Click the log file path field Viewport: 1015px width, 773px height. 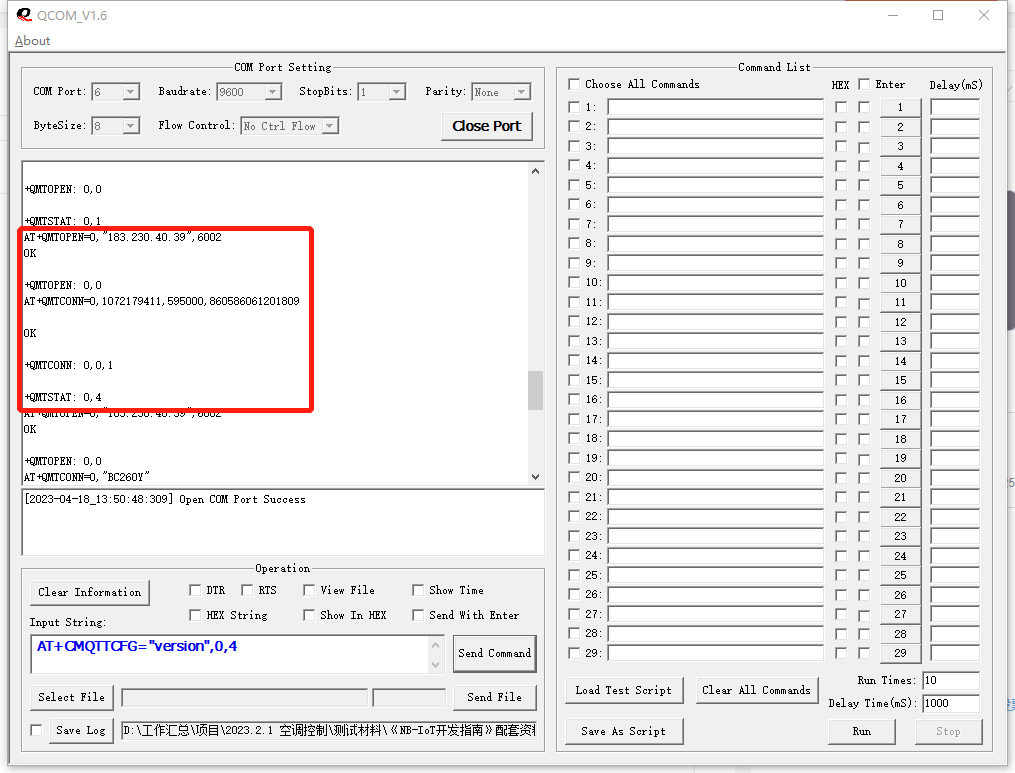329,730
